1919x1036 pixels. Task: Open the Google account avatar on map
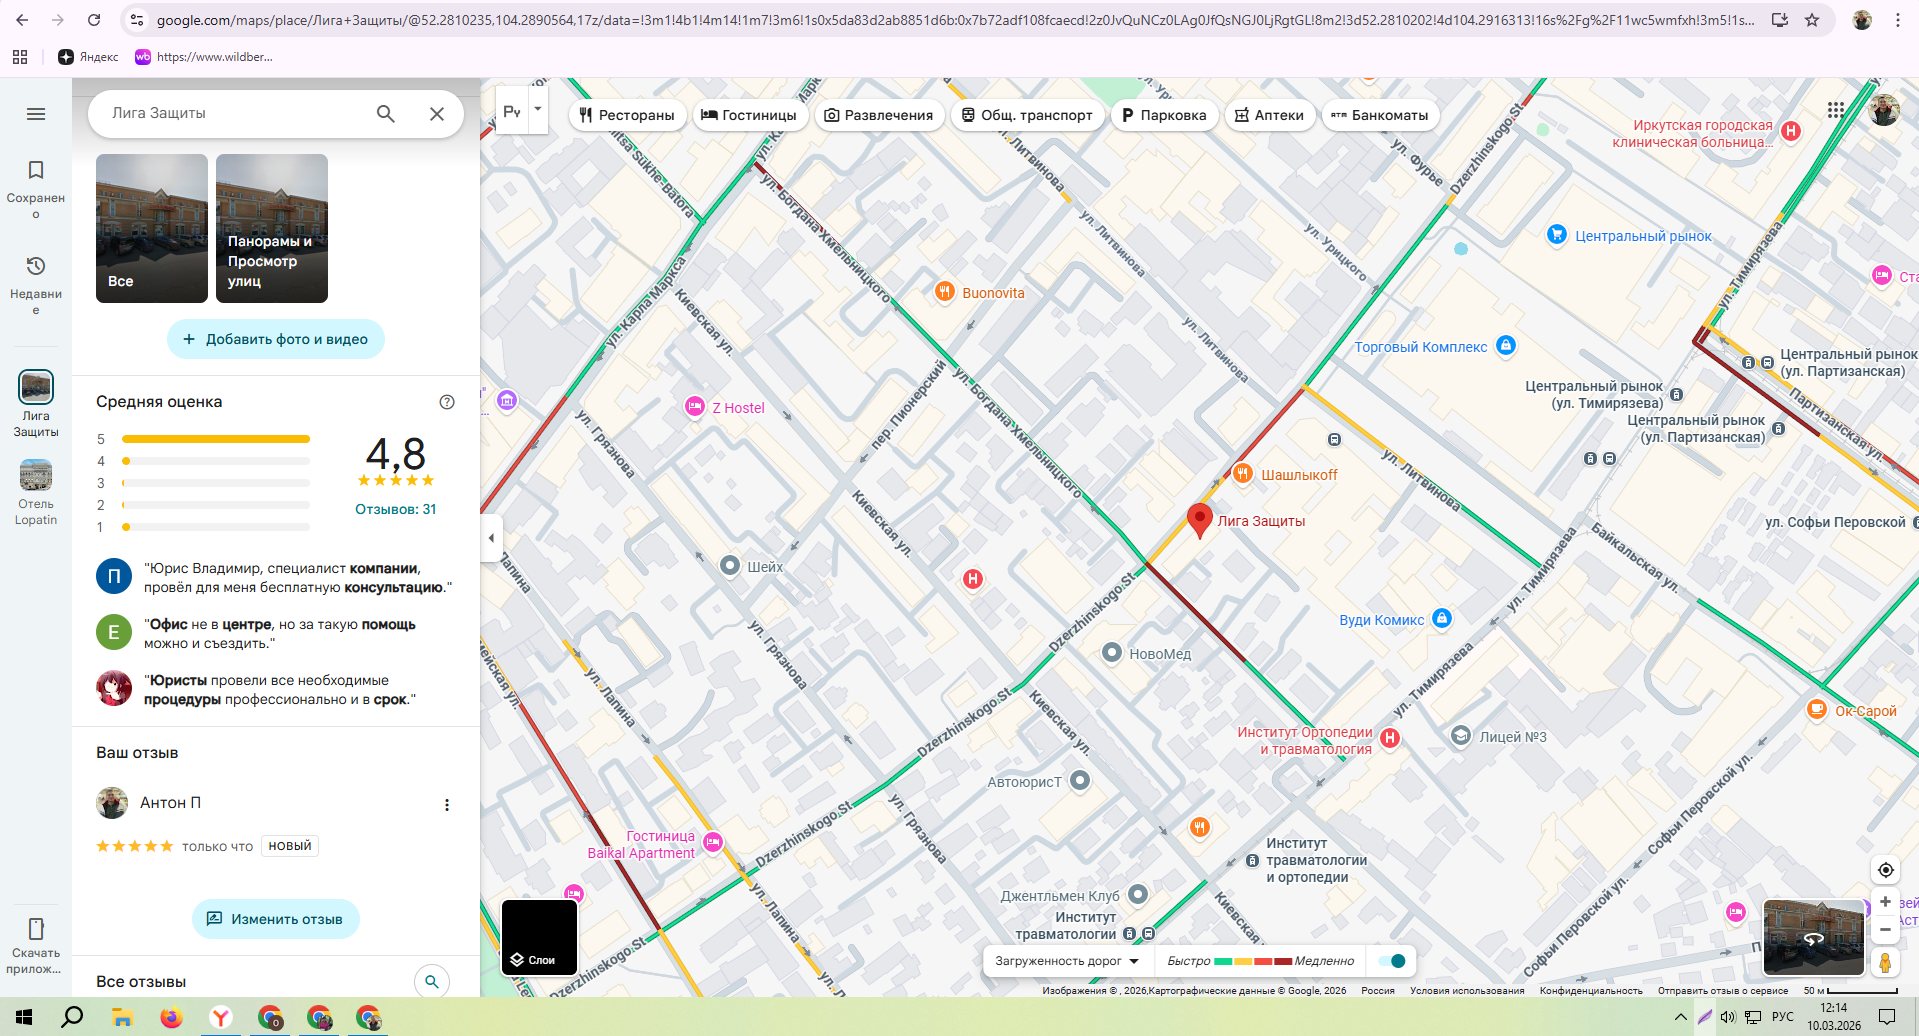(x=1884, y=110)
